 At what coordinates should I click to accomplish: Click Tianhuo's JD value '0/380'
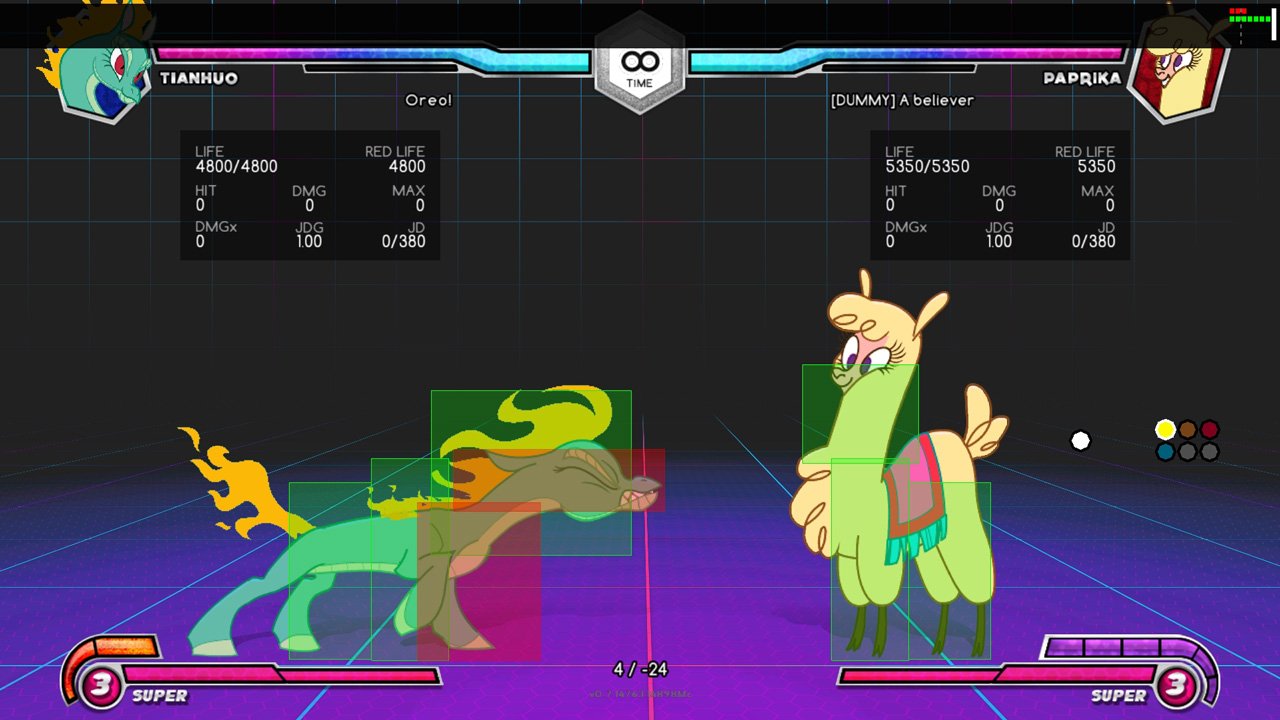[x=403, y=242]
